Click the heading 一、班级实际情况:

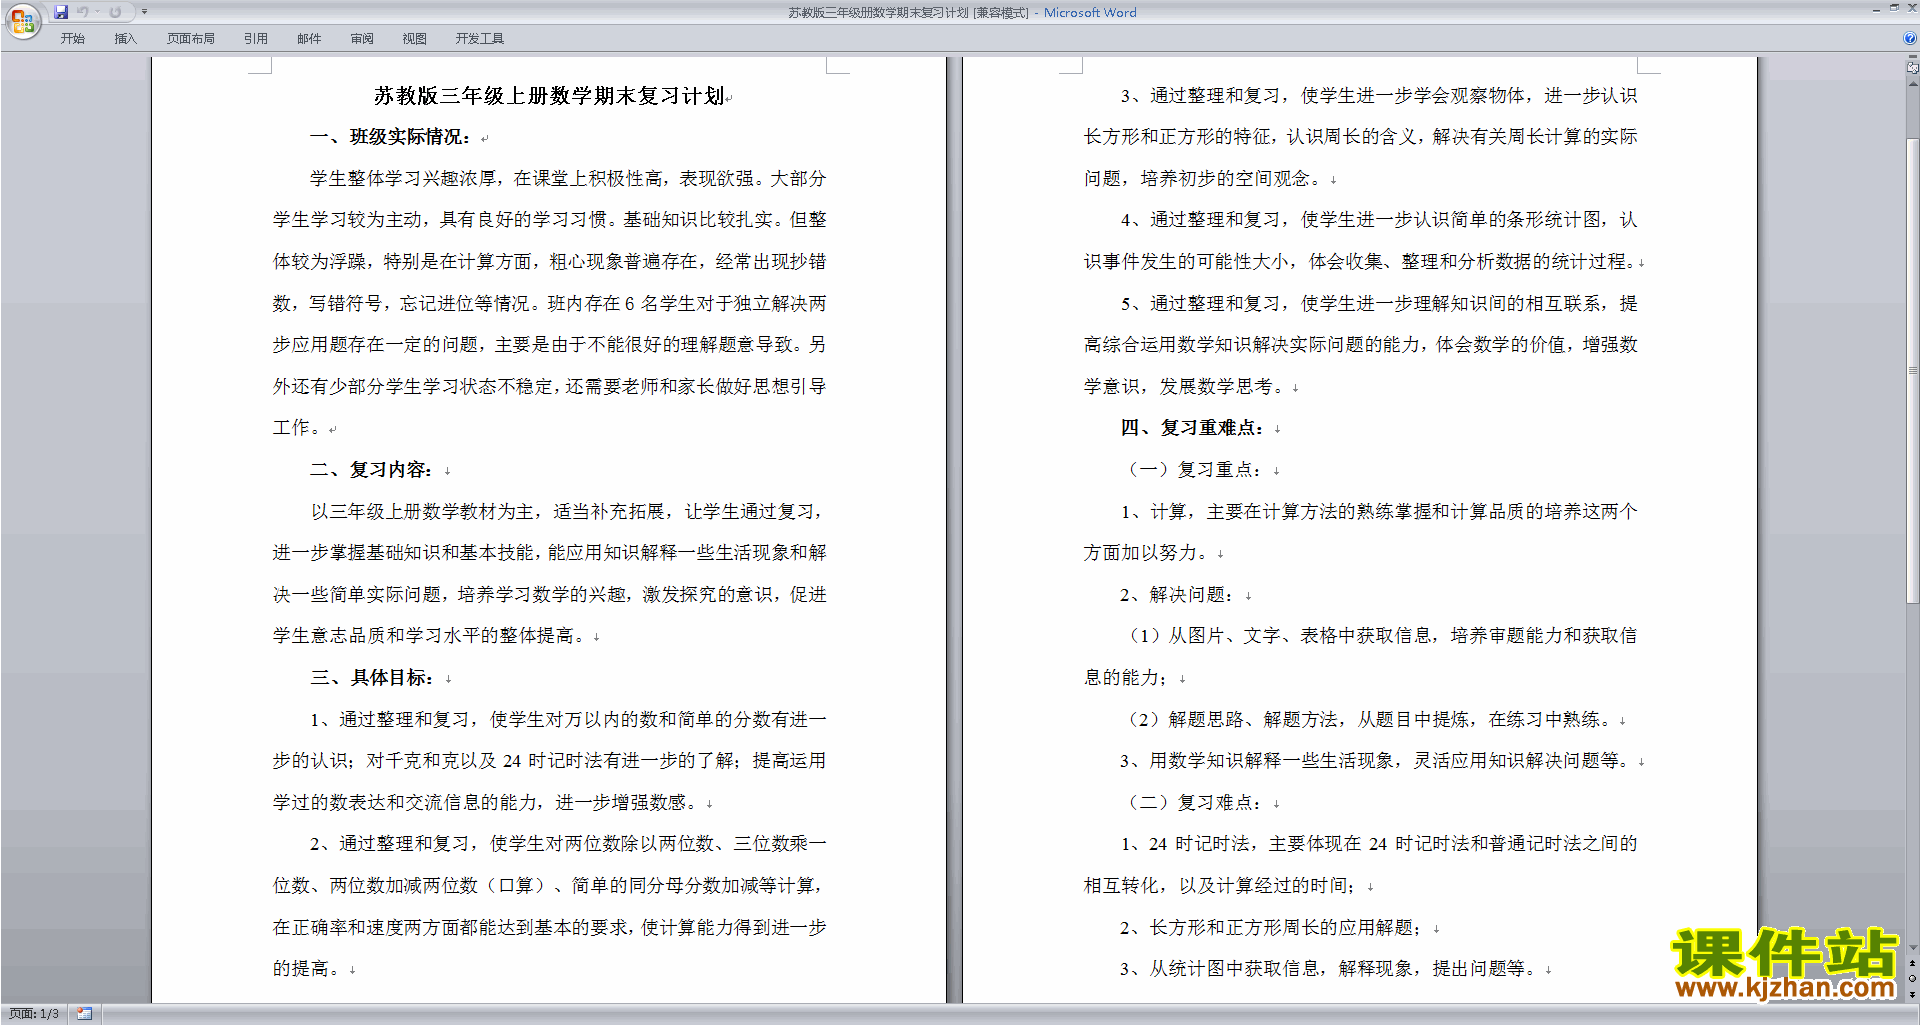(x=390, y=137)
